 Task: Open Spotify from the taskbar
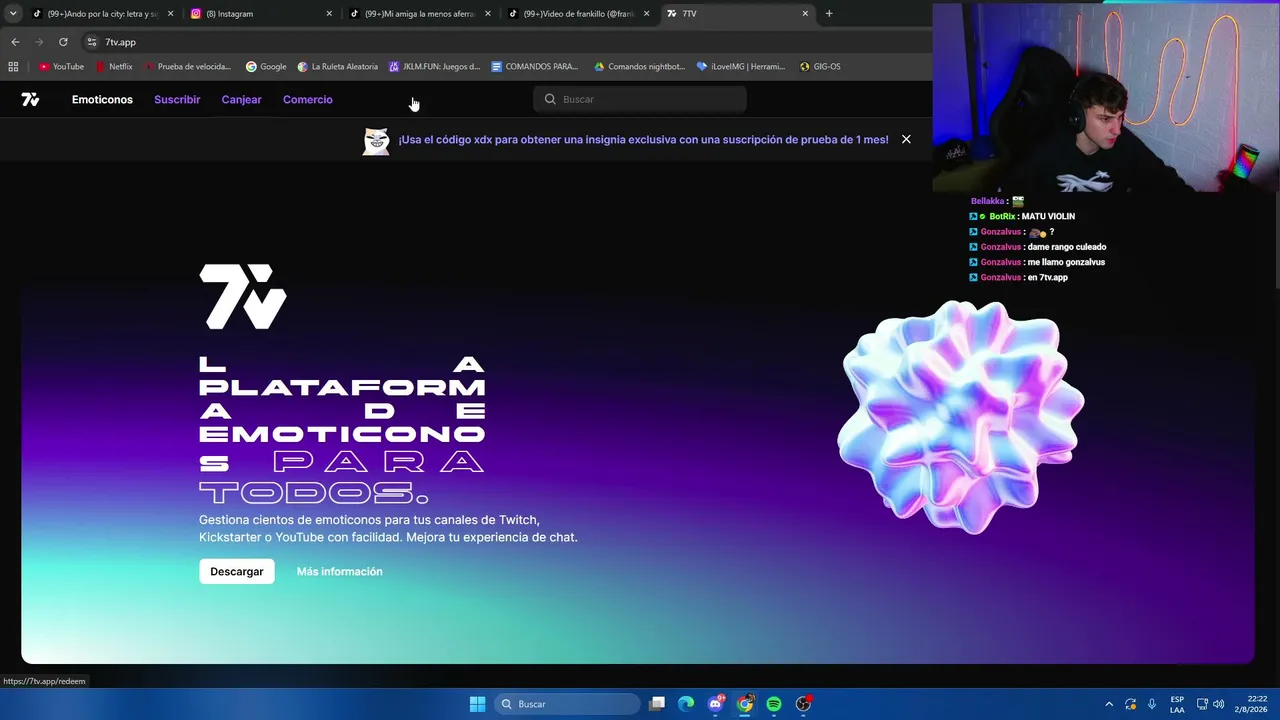[774, 704]
